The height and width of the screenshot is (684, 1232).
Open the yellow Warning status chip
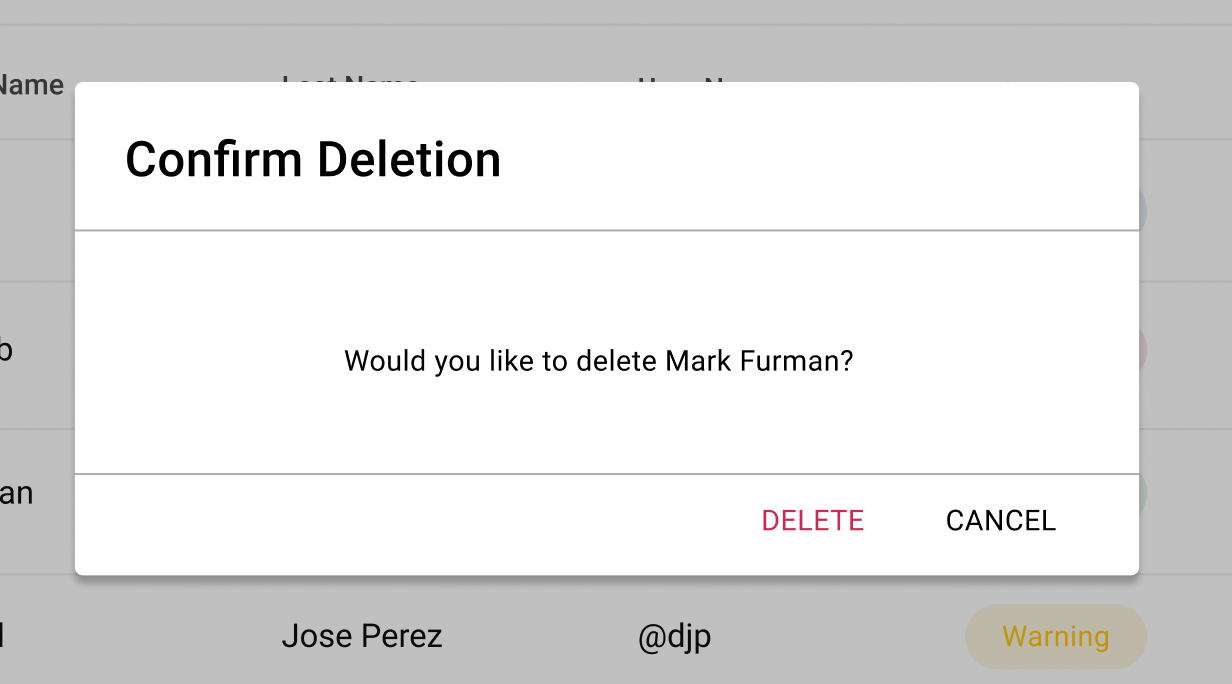[x=1056, y=636]
